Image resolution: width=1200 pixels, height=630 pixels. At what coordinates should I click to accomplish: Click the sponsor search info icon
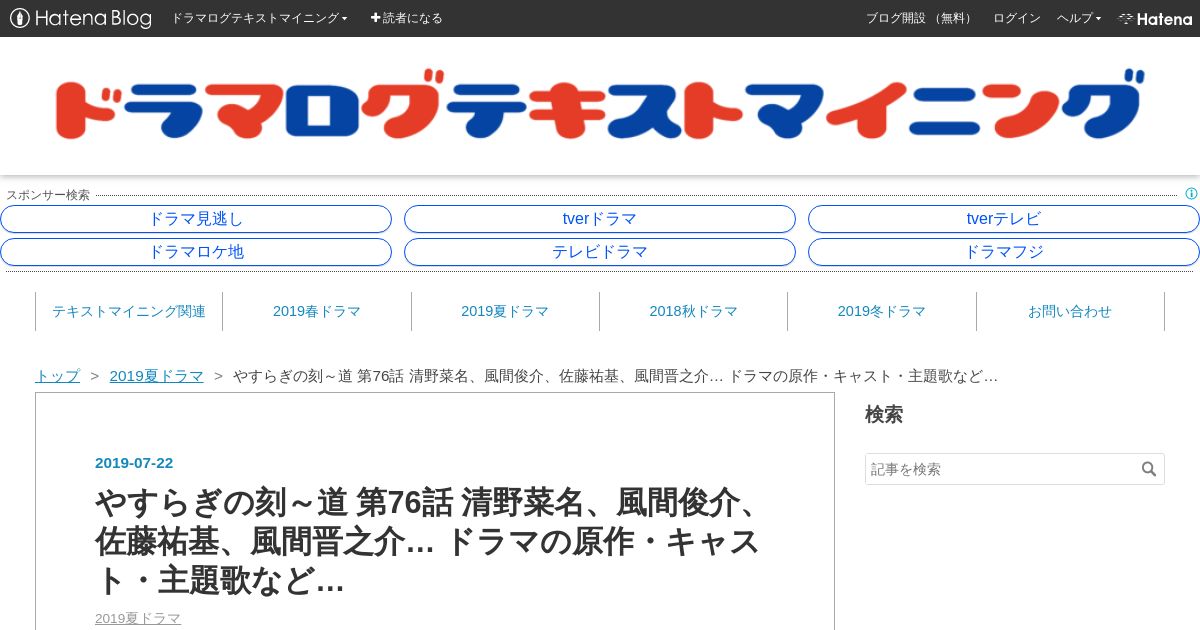[1191, 194]
